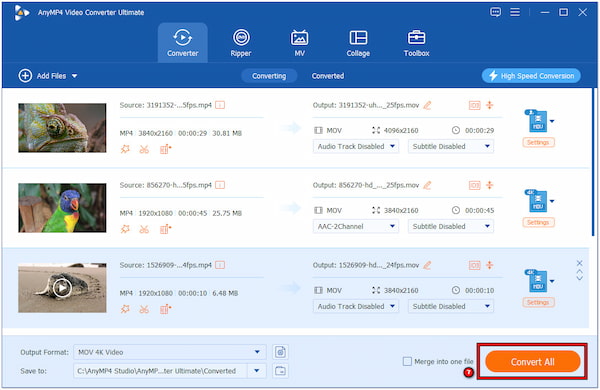Open the save folder browse icon
The image size is (600, 390).
pyautogui.click(x=280, y=371)
